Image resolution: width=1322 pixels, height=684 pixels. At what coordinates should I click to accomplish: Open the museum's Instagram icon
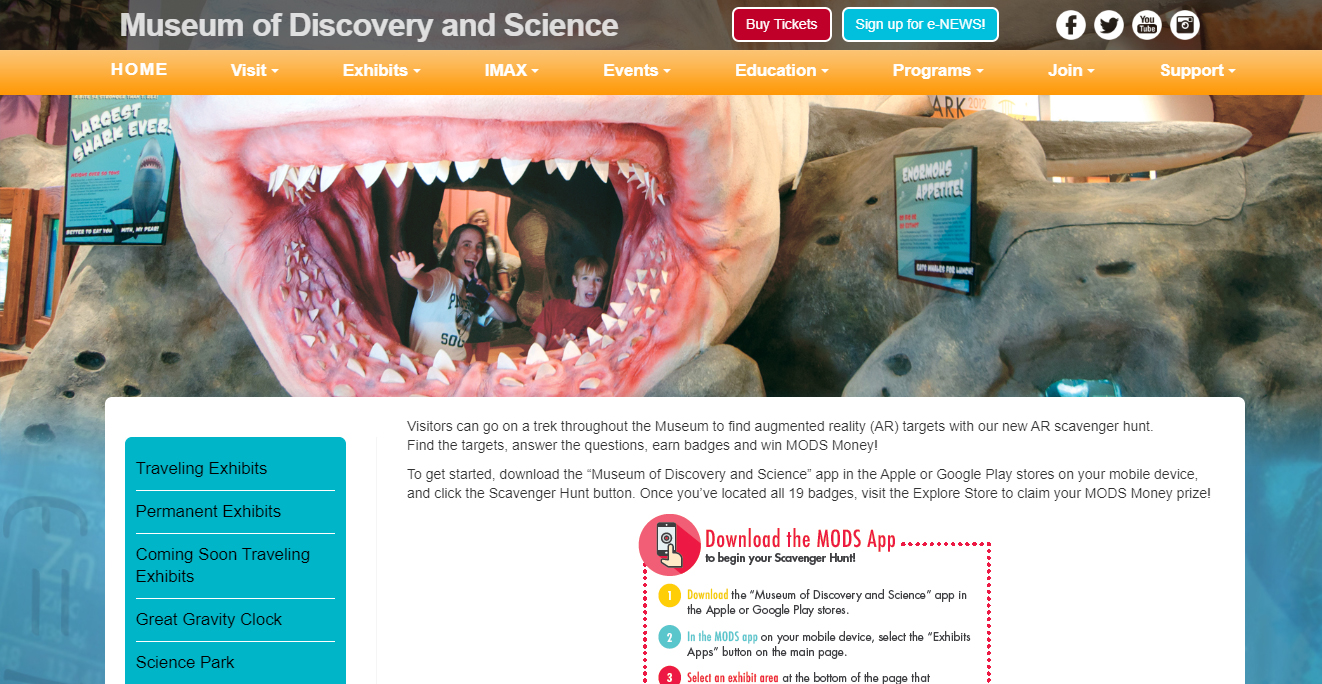tap(1185, 25)
